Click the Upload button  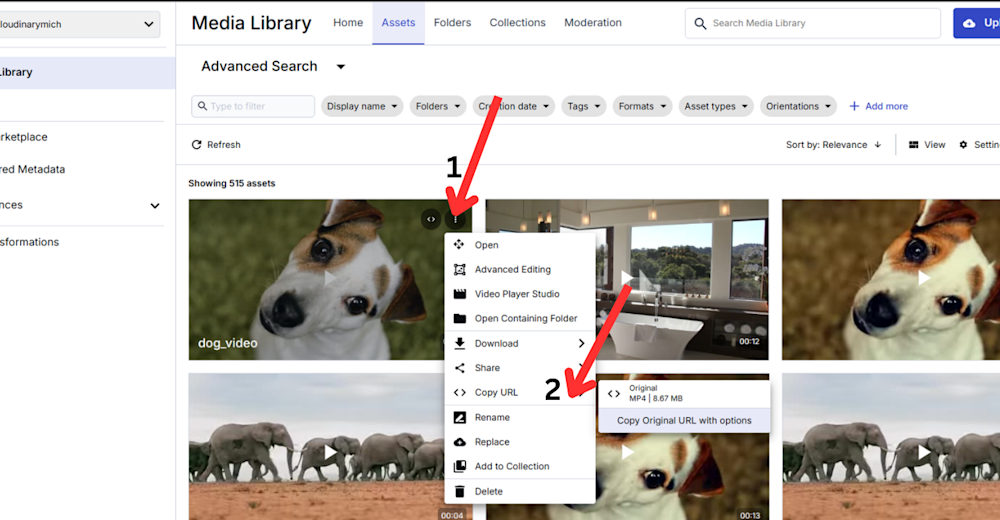[976, 23]
